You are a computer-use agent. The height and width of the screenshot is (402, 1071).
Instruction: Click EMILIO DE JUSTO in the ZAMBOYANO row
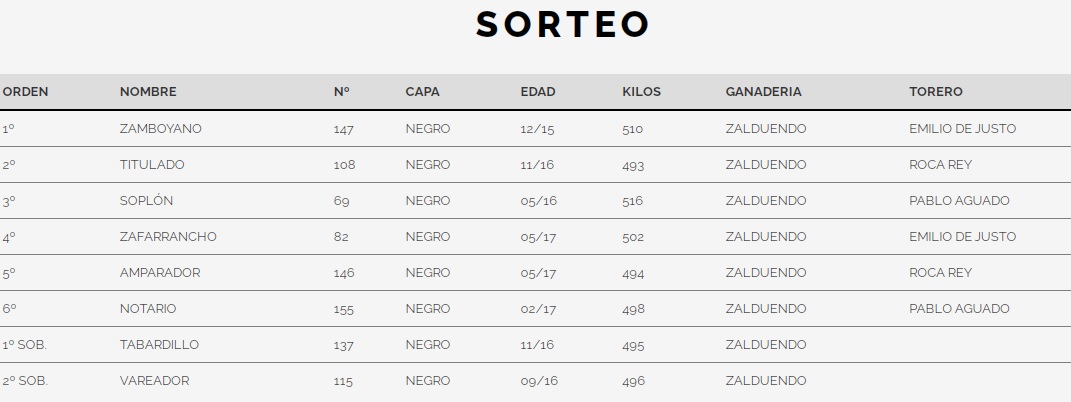962,129
